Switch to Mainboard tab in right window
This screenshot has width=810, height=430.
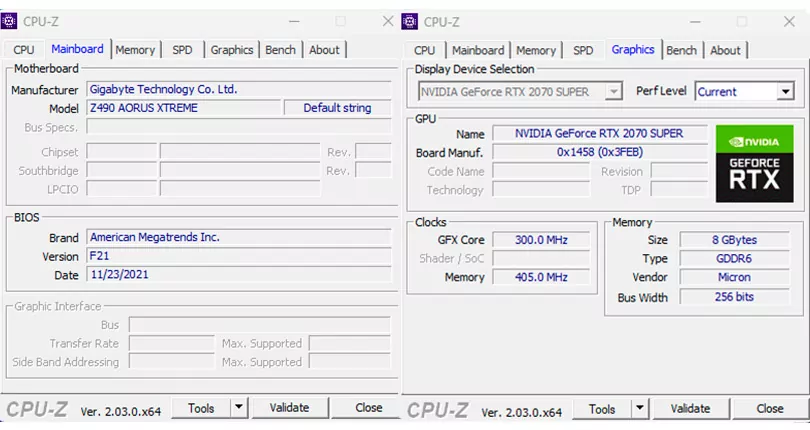pos(478,50)
